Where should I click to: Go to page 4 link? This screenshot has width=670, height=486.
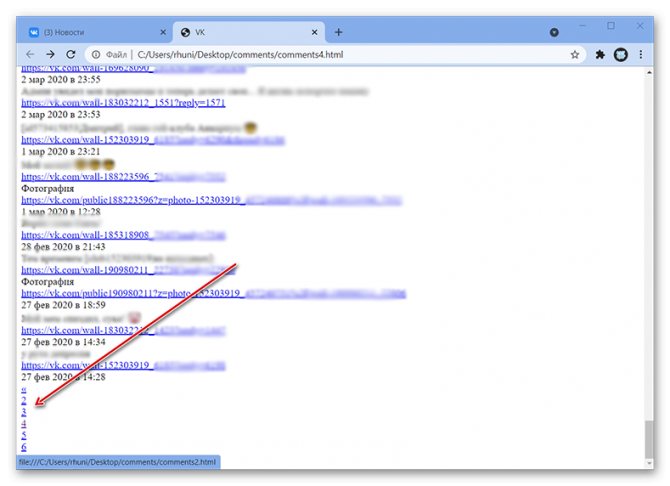pyautogui.click(x=24, y=424)
